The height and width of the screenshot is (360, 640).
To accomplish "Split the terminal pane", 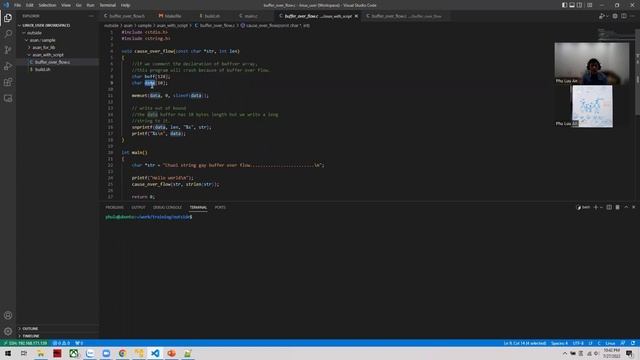I will pos(609,207).
